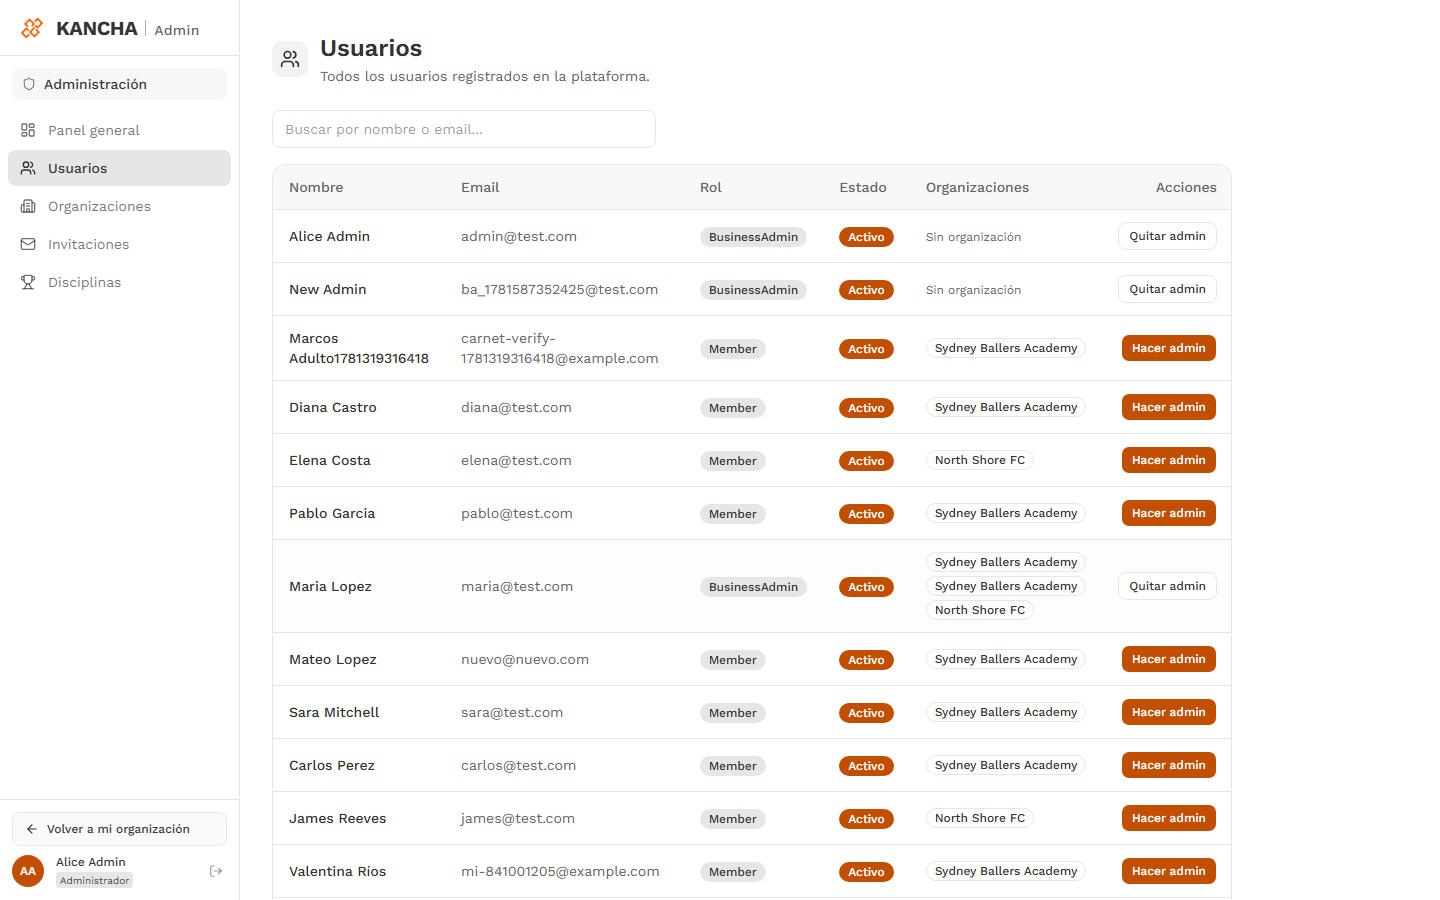This screenshot has height=900, width=1440.
Task: Click North Shore FC tag for Elena Costa
Action: [980, 460]
